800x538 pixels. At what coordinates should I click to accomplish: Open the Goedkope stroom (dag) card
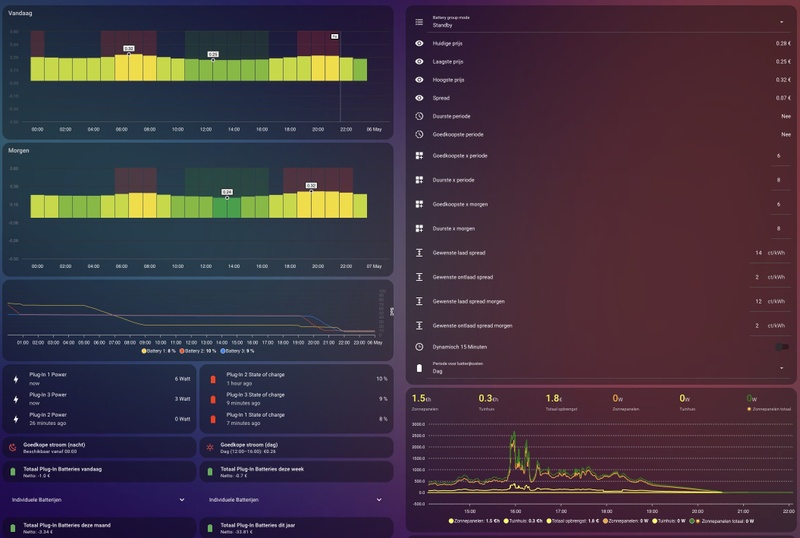296,448
